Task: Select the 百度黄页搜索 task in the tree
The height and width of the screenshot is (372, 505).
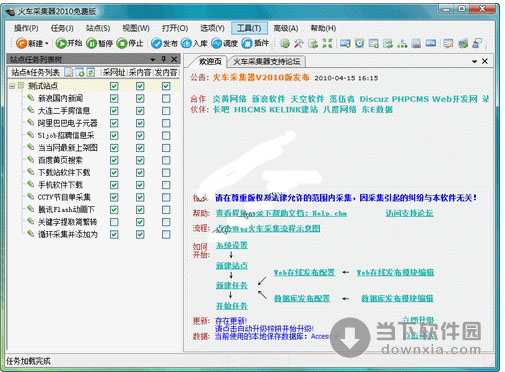Action: click(x=60, y=160)
